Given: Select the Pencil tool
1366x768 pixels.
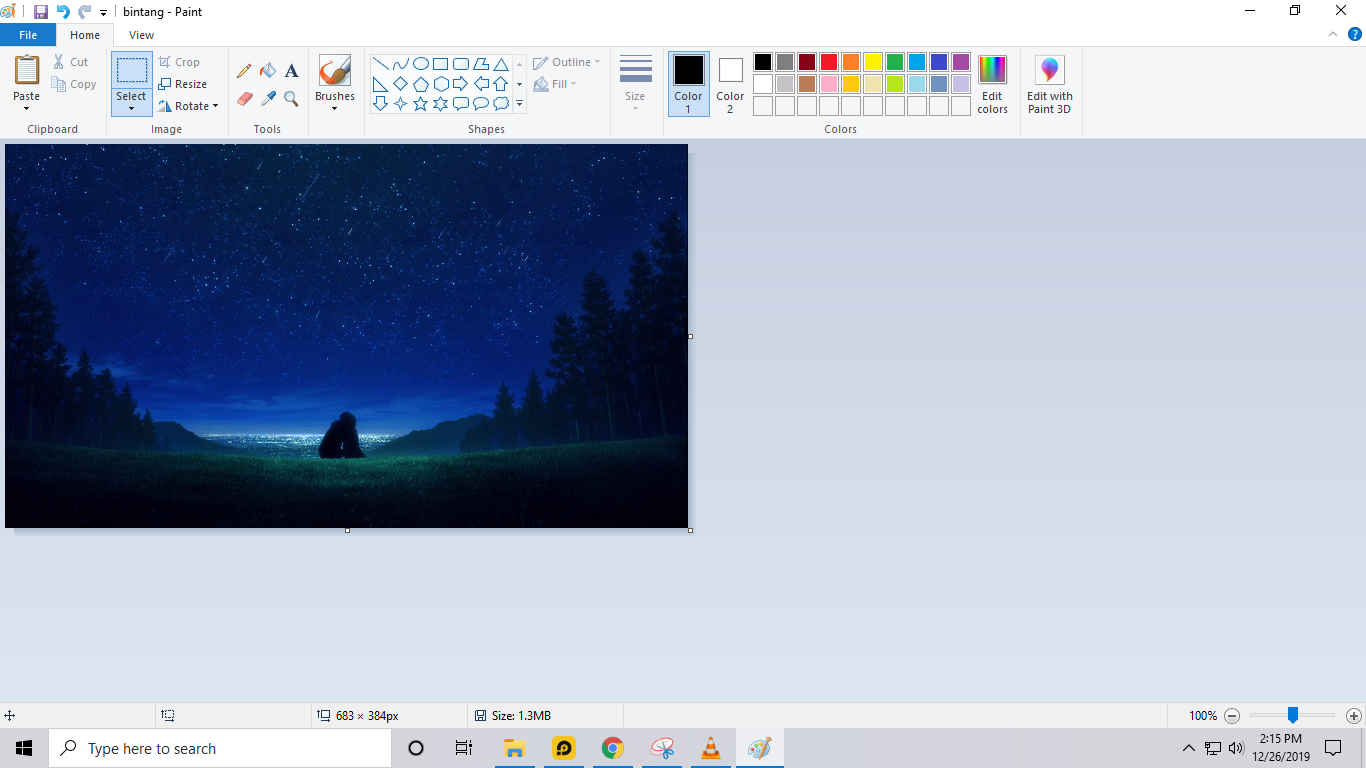Looking at the screenshot, I should [244, 71].
